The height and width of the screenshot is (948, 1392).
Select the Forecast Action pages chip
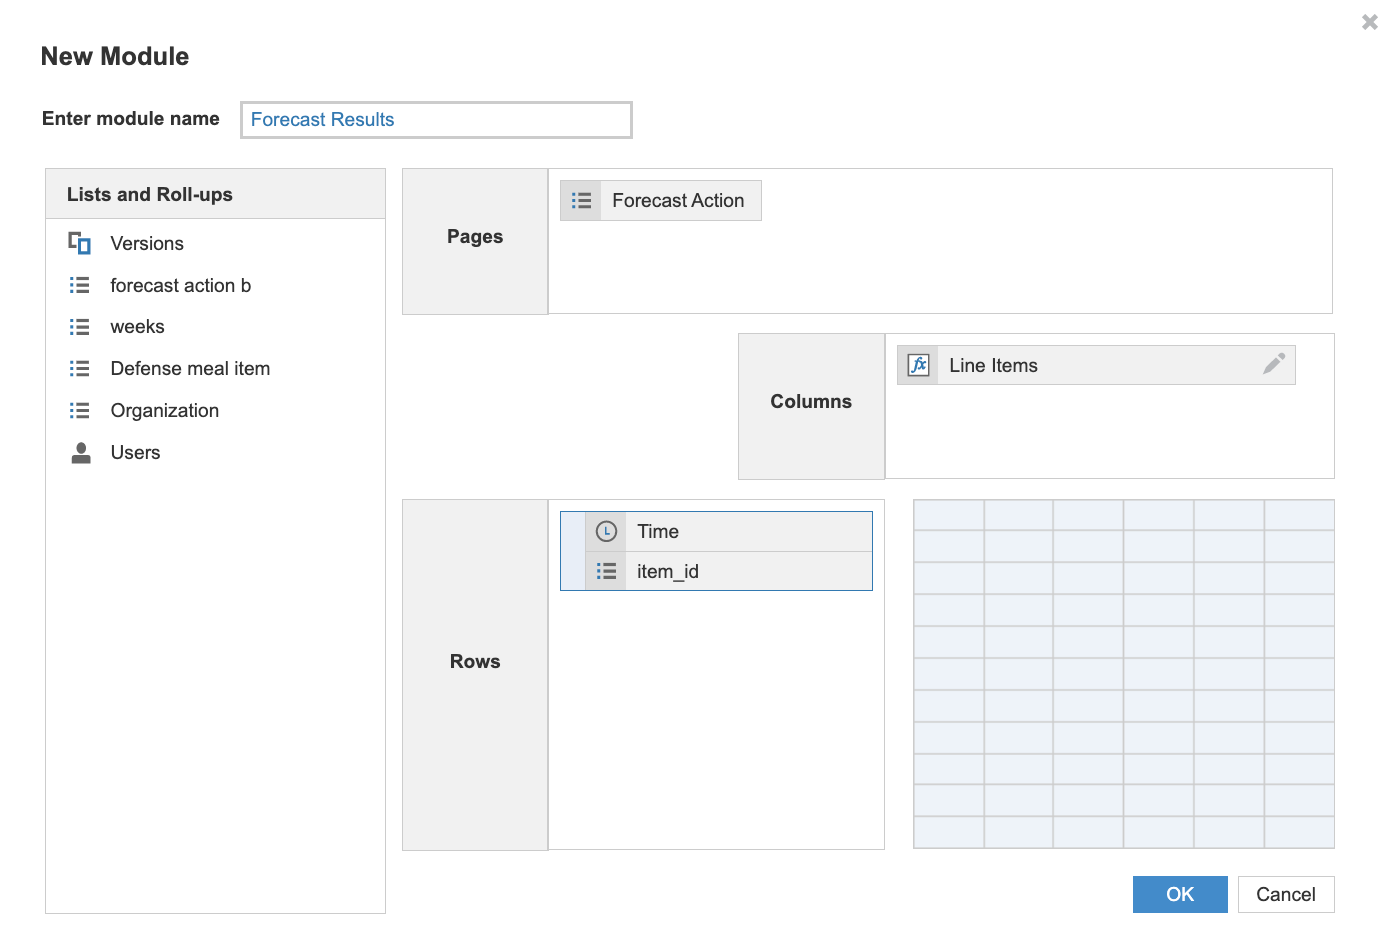[x=680, y=200]
